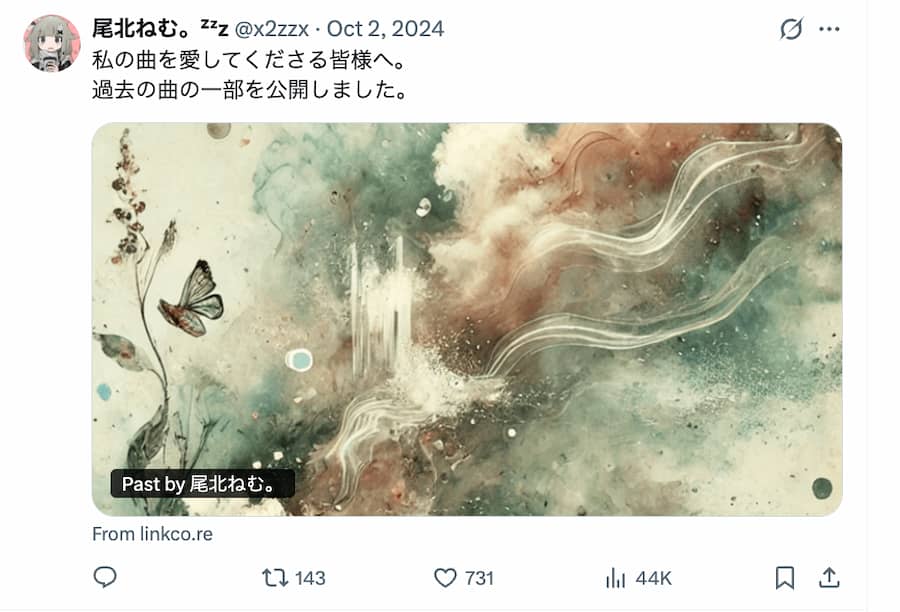Open the watercolor butterfly card image

tap(467, 319)
